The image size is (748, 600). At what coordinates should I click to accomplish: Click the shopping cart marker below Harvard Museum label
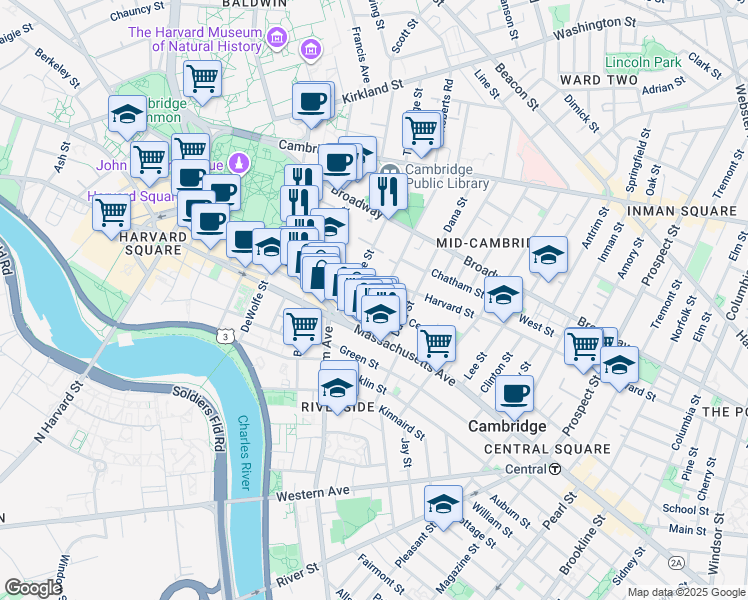click(202, 80)
